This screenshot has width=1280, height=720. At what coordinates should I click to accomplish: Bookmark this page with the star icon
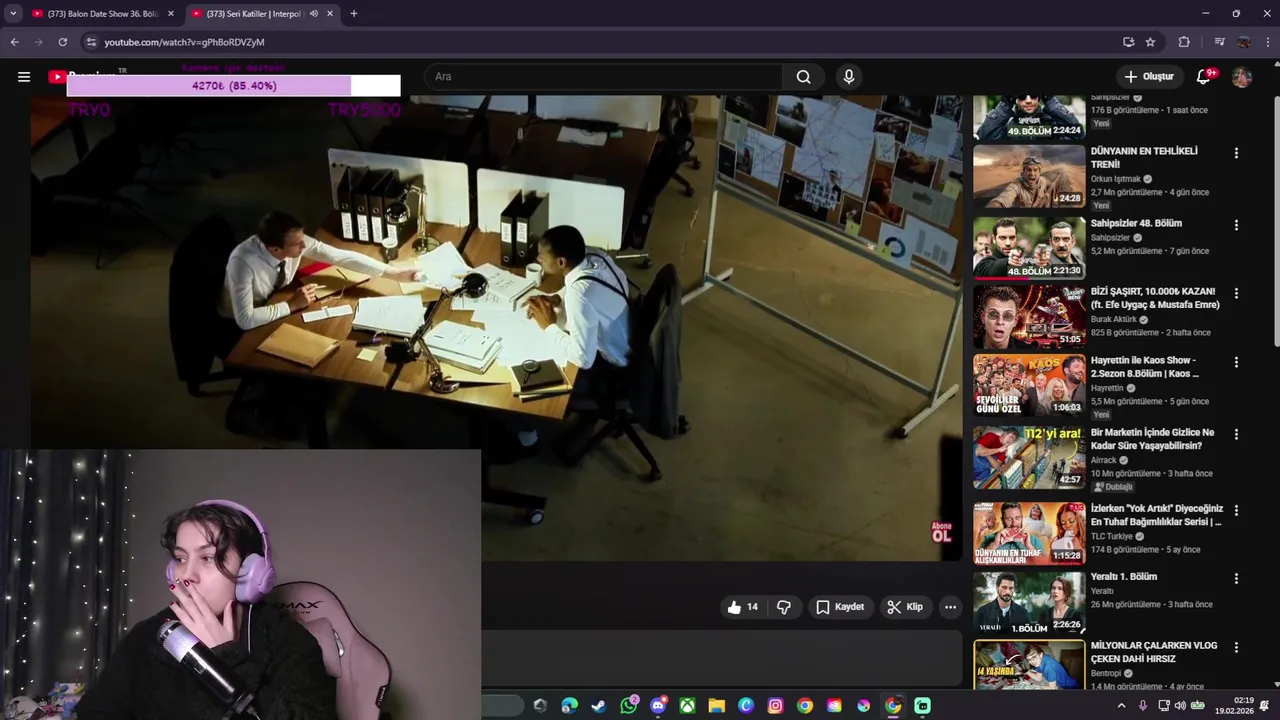coord(1150,42)
